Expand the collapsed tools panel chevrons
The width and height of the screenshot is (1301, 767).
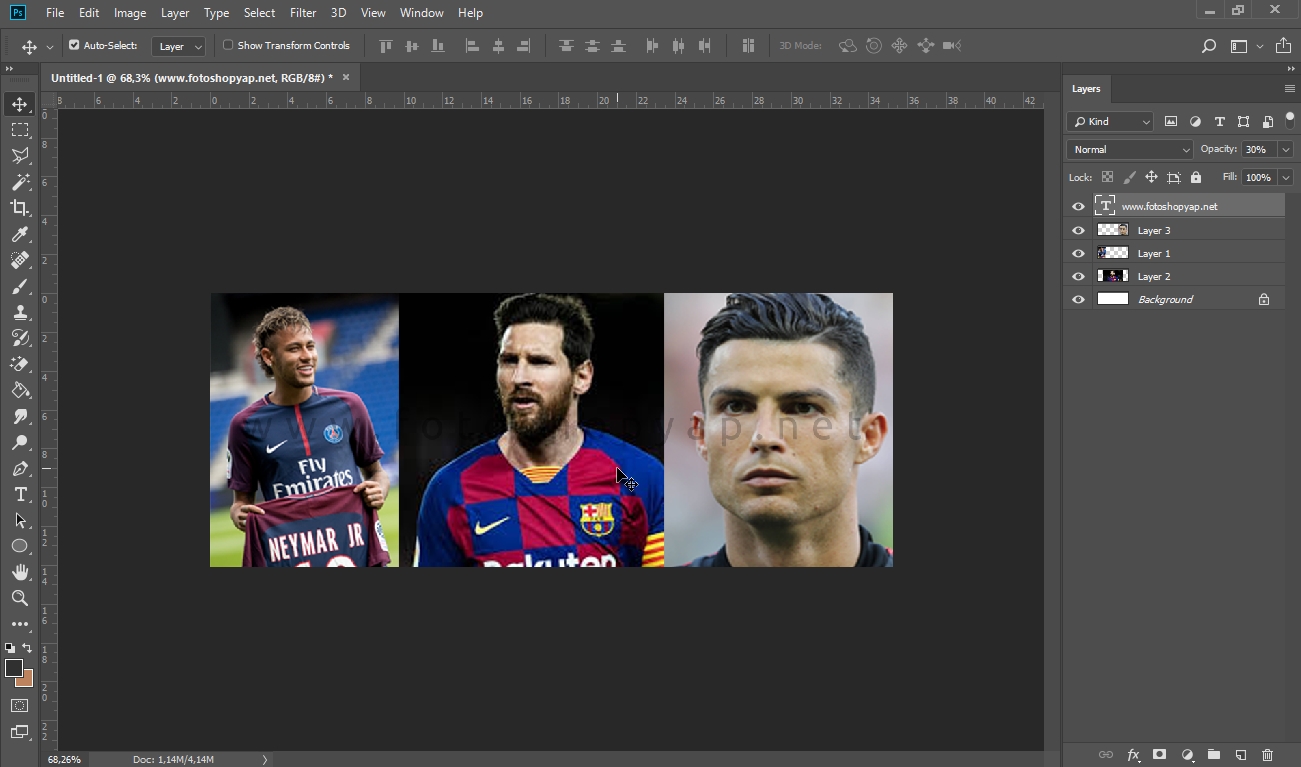point(10,69)
